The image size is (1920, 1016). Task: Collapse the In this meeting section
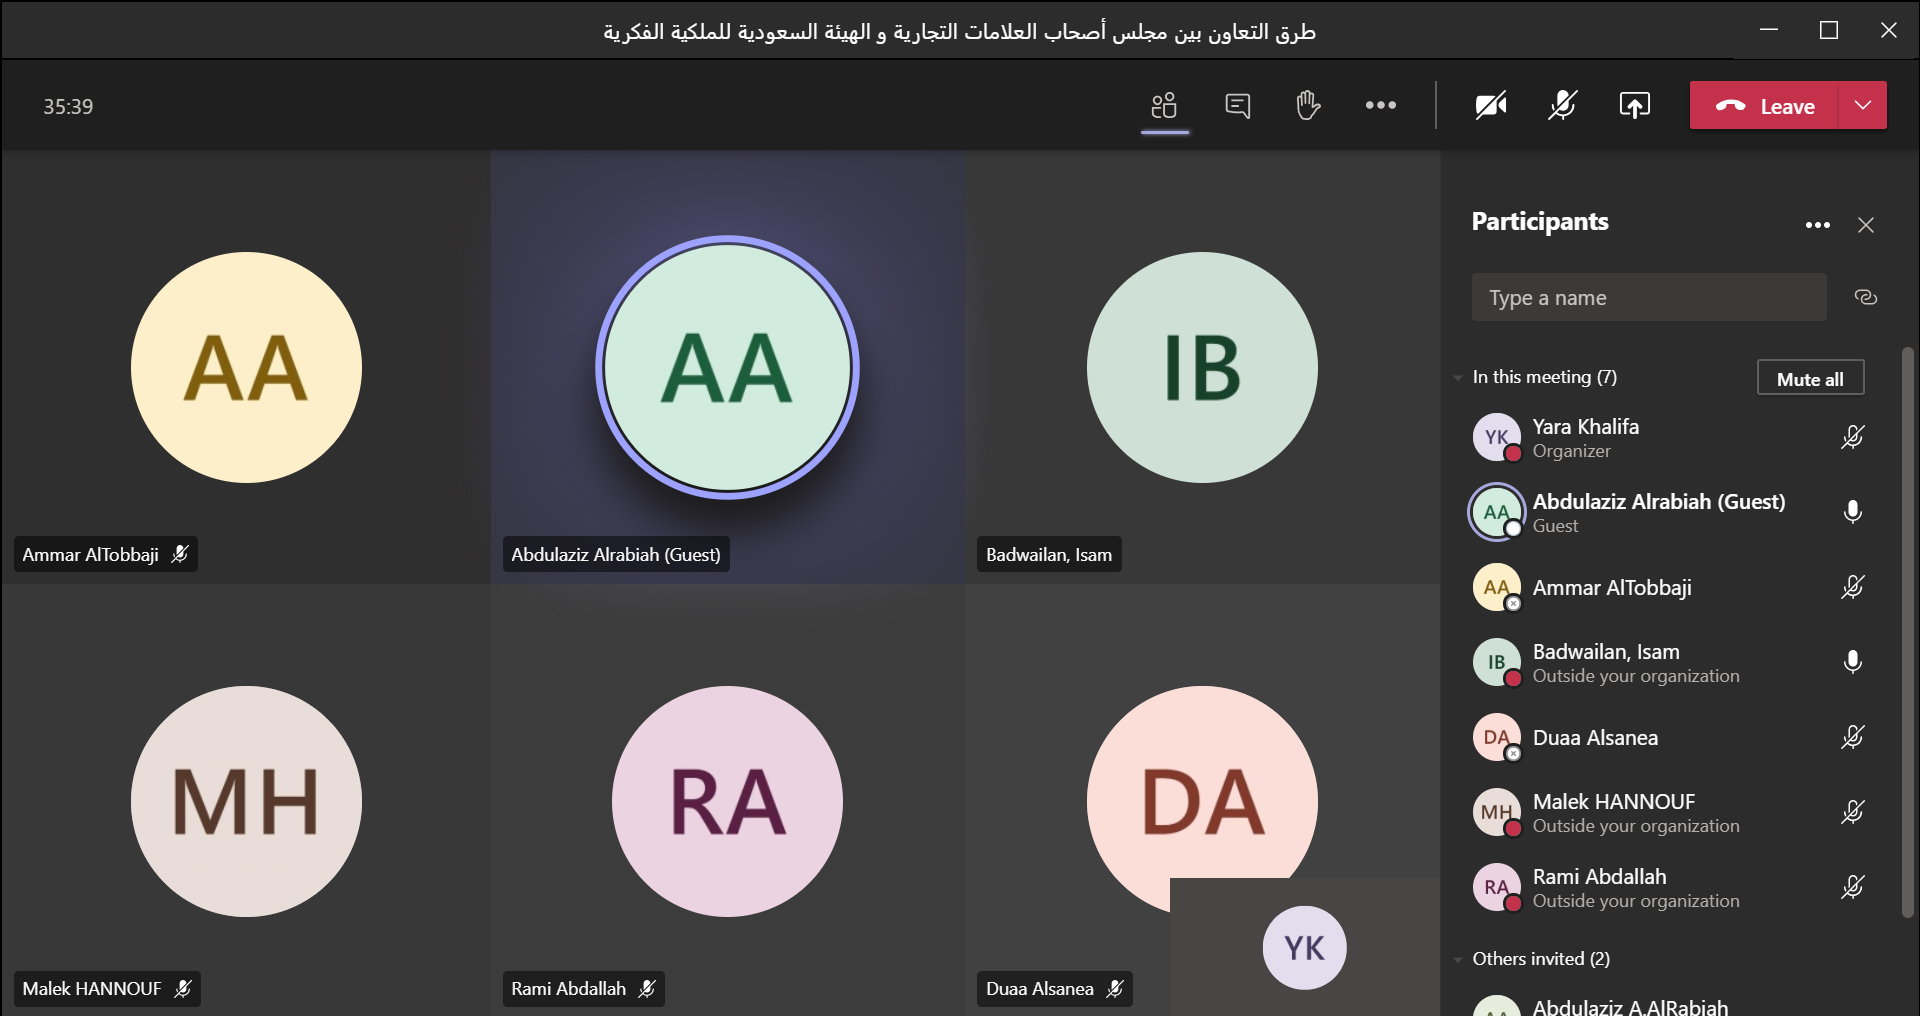(1458, 378)
